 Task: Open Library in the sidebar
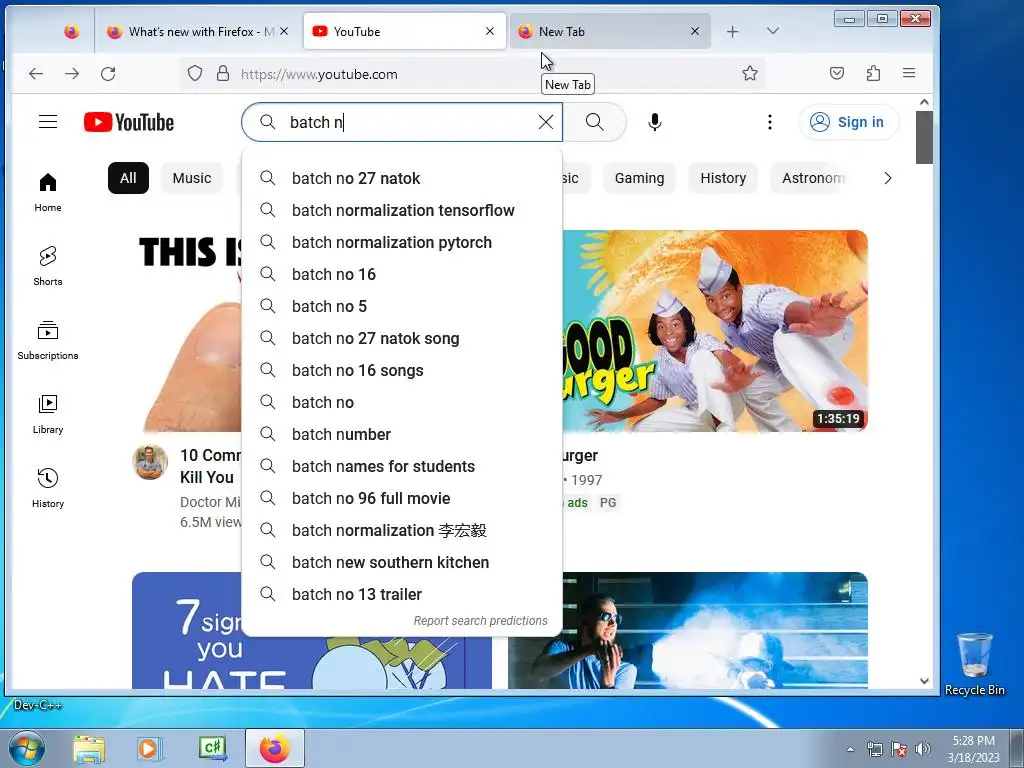pyautogui.click(x=48, y=414)
